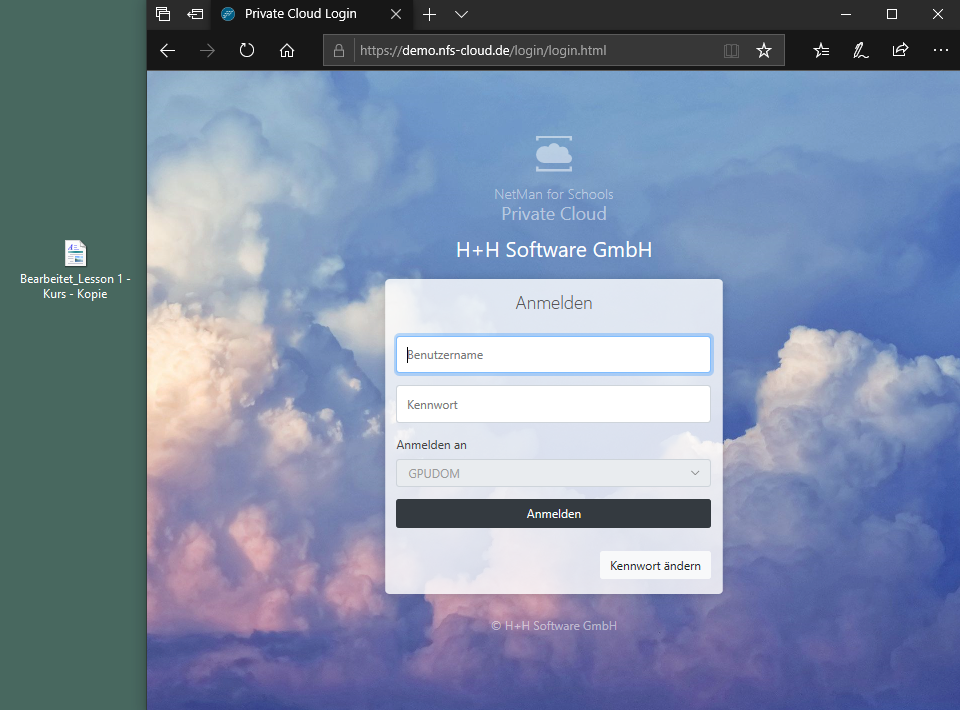Click the Anmelden an label
Viewport: 960px width, 710px height.
[x=431, y=445]
